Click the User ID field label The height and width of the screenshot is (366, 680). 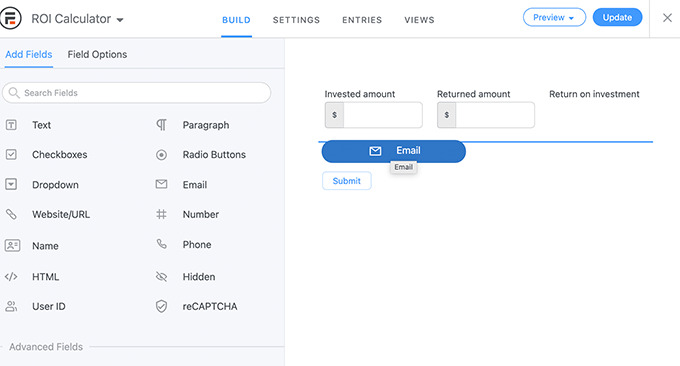(x=49, y=307)
